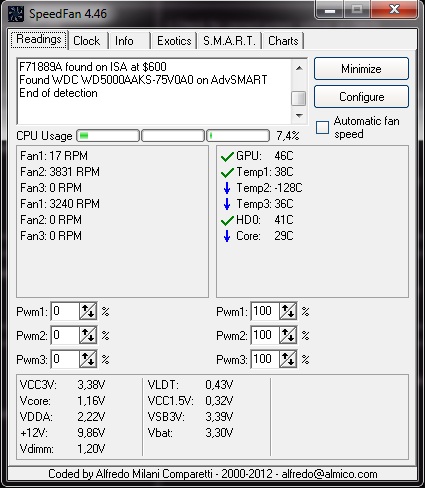Click the log scrollbar thumb

[299, 99]
